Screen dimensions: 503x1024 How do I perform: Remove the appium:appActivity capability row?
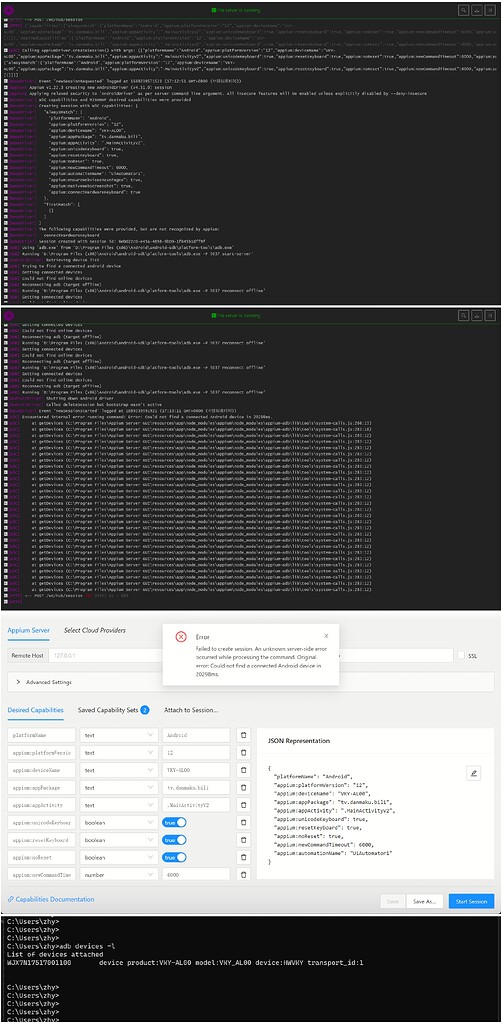243,805
